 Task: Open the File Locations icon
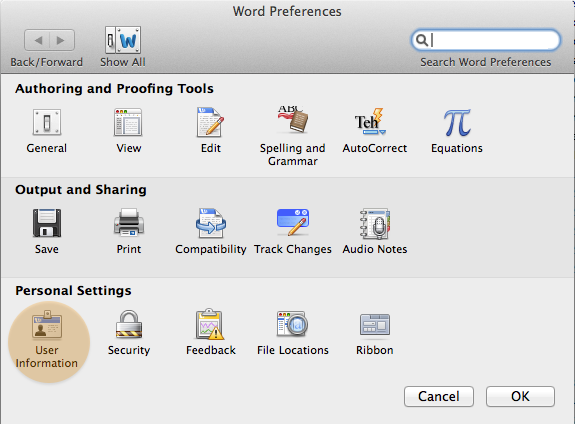pos(292,324)
